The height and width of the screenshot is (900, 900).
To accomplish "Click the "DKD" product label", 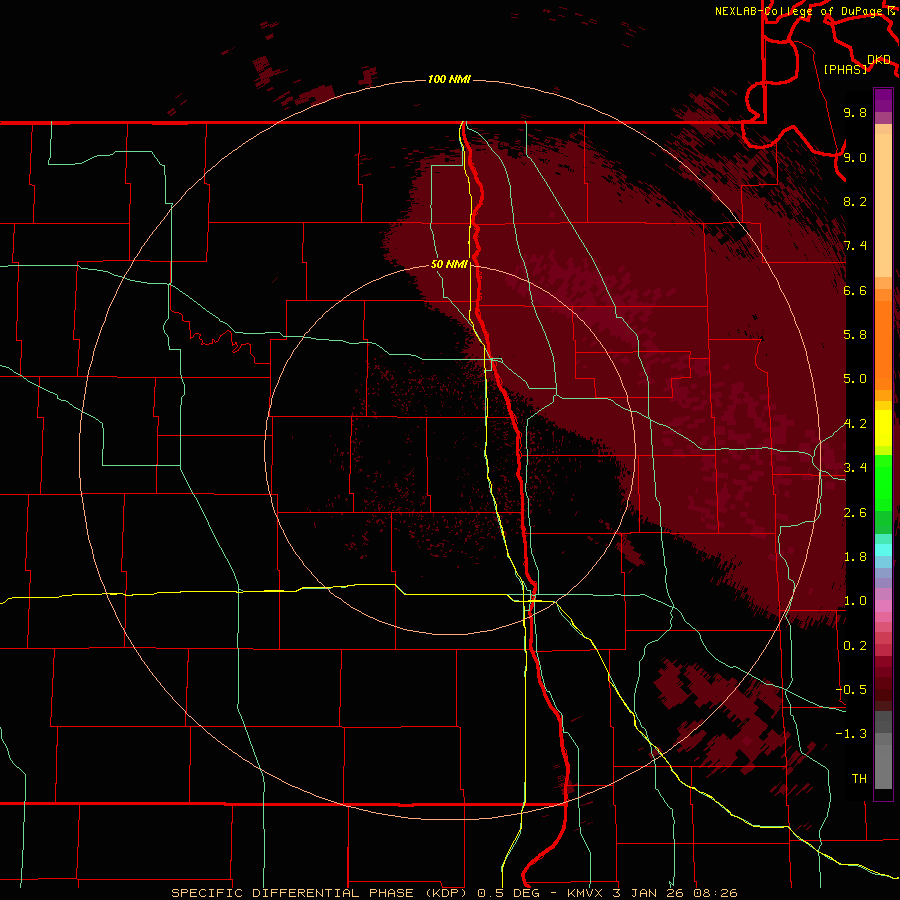I will click(x=879, y=60).
